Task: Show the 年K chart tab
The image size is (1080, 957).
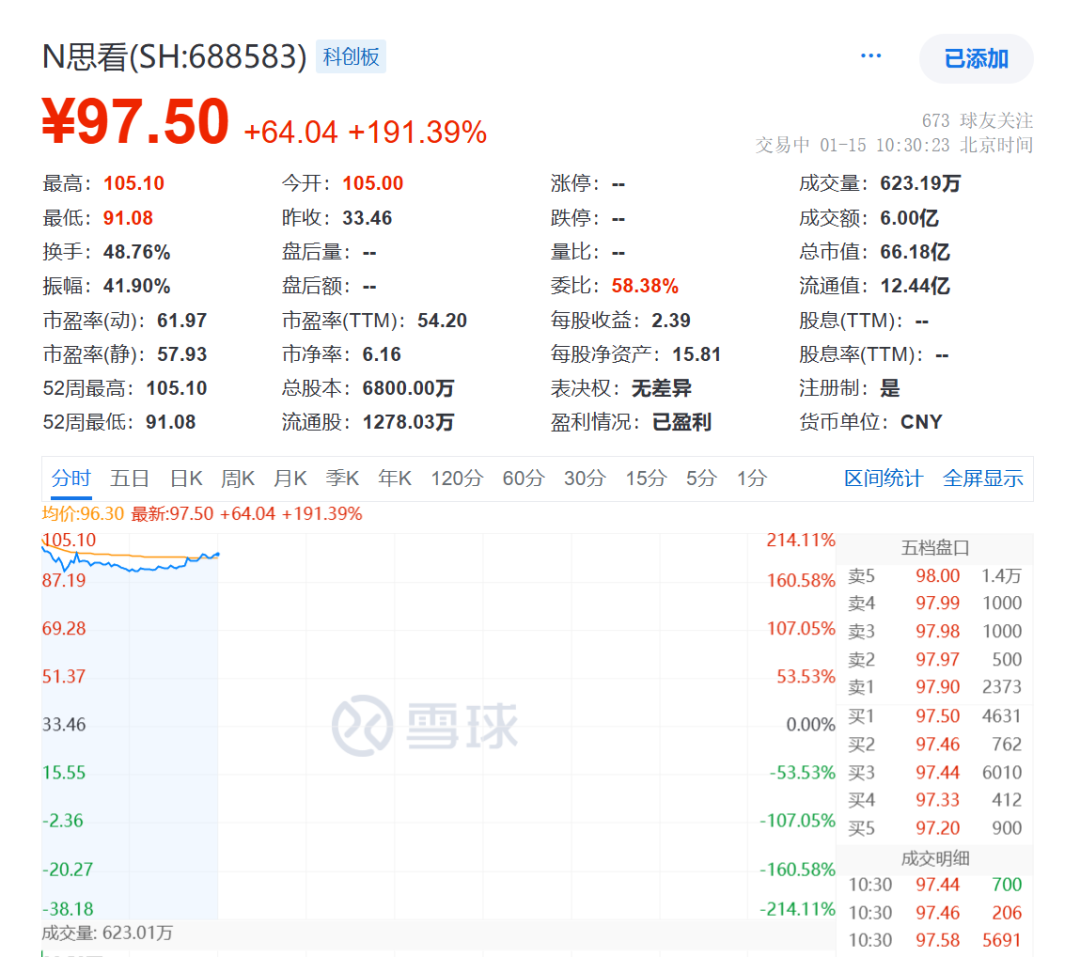Action: (x=394, y=479)
